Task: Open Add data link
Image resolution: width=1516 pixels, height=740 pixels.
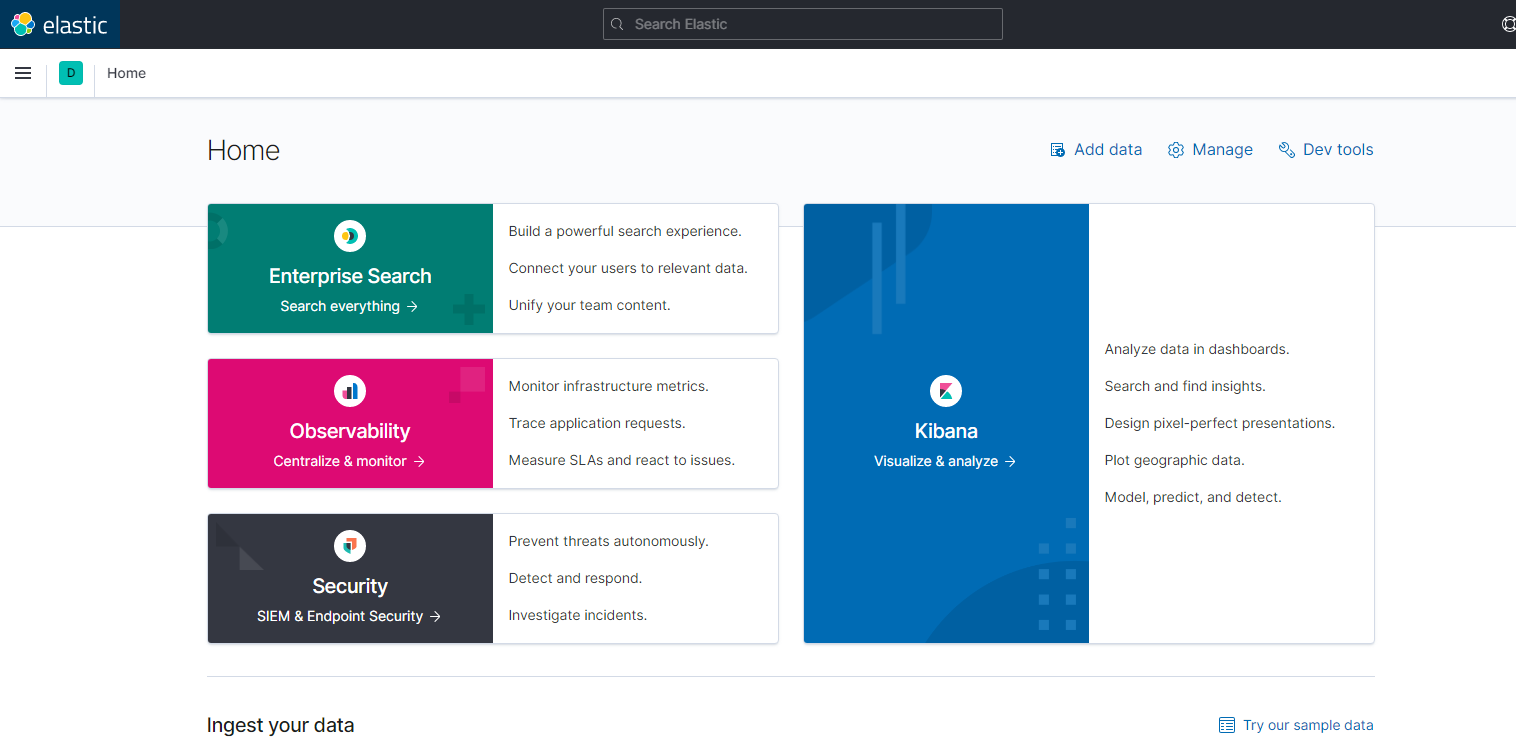Action: pyautogui.click(x=1096, y=150)
